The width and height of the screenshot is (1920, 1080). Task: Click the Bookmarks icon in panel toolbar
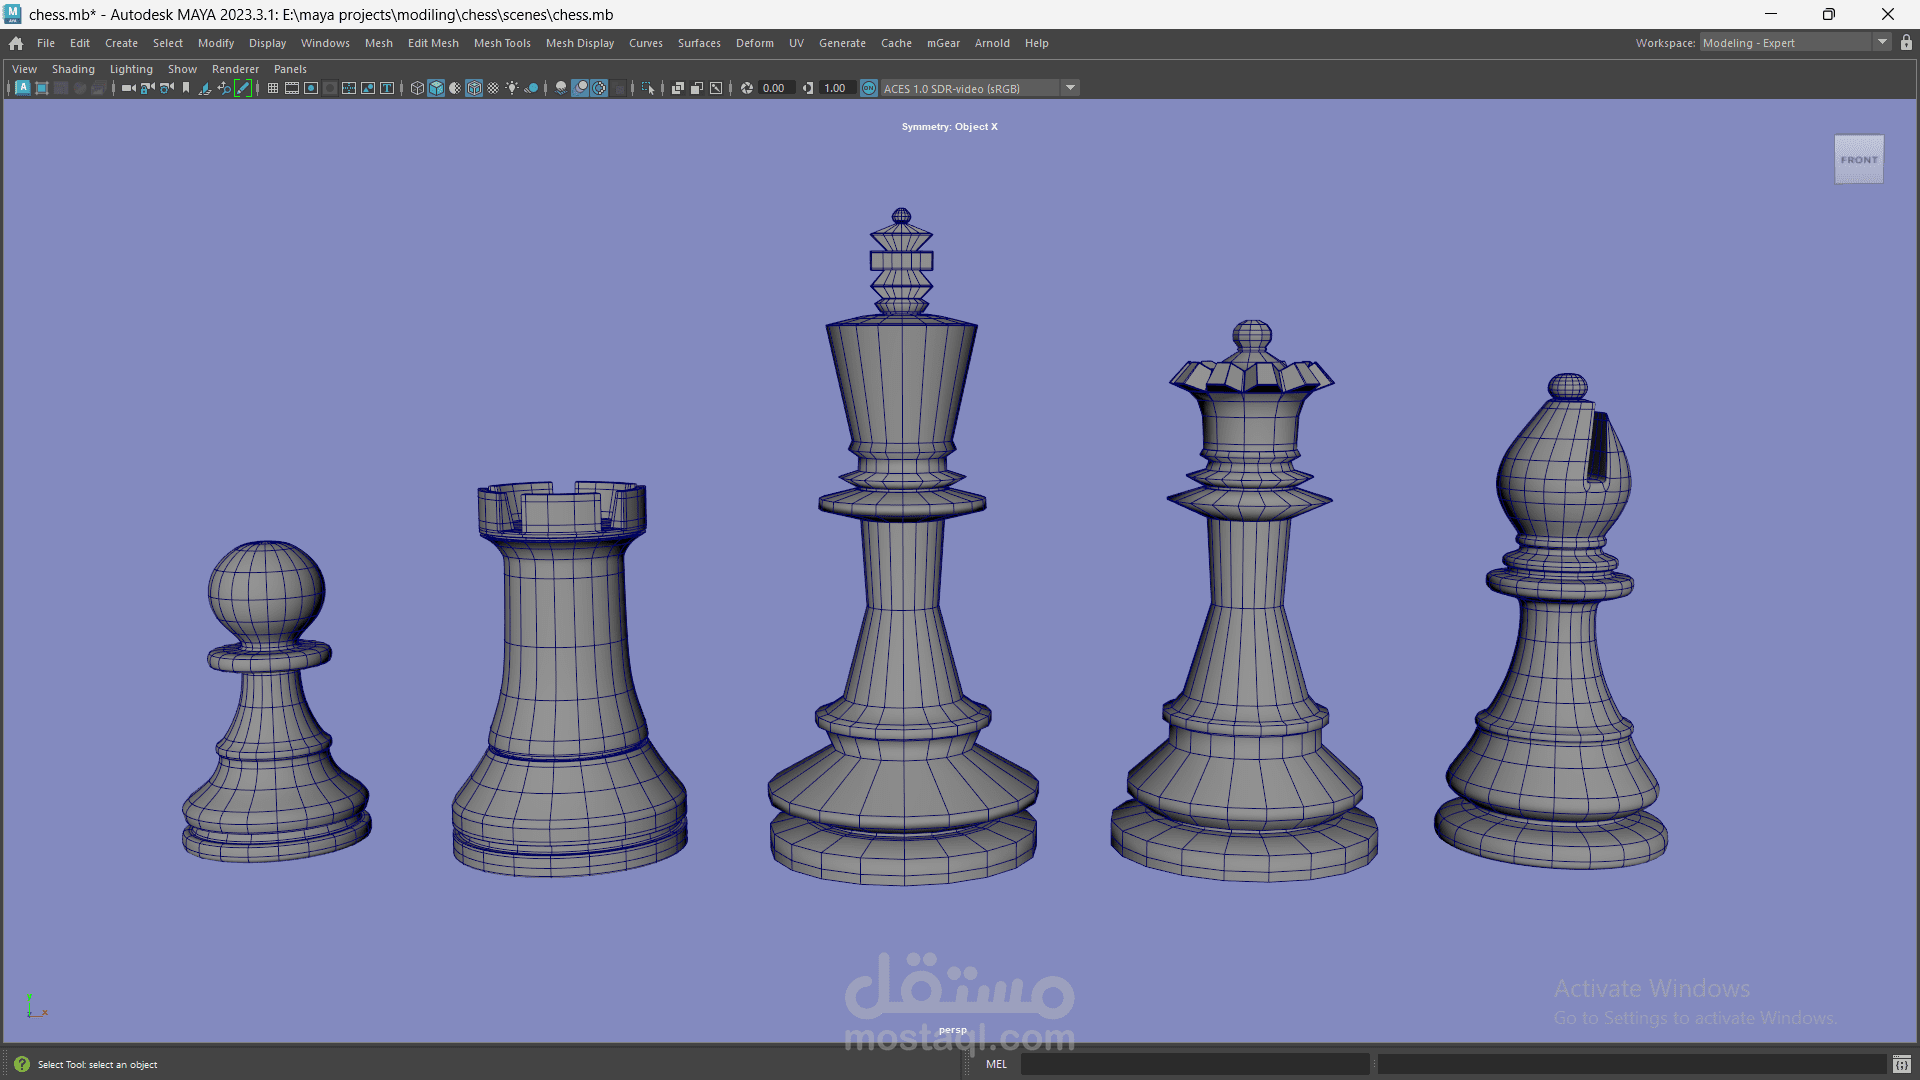186,88
